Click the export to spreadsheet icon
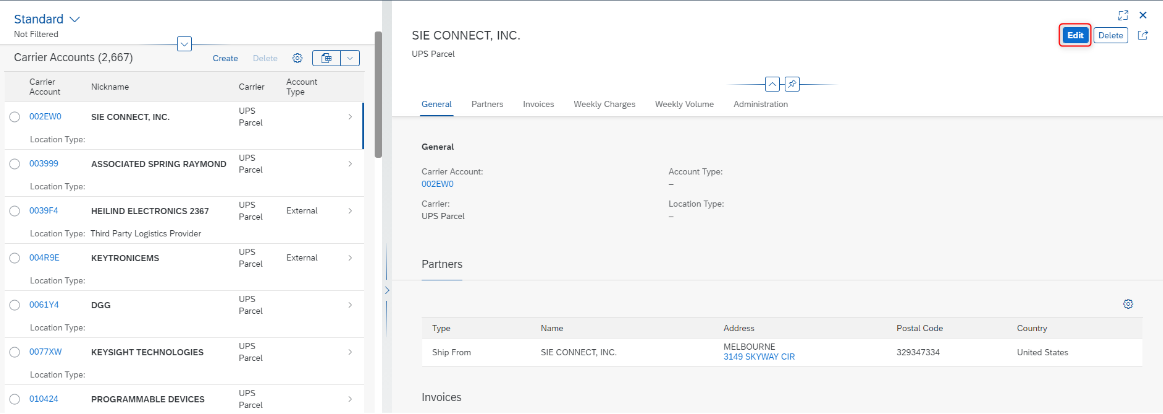1163x414 pixels. (x=326, y=58)
